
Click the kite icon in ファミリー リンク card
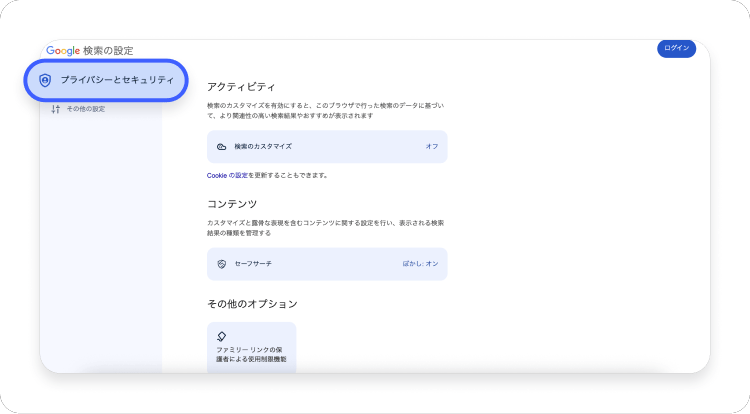[x=221, y=336]
